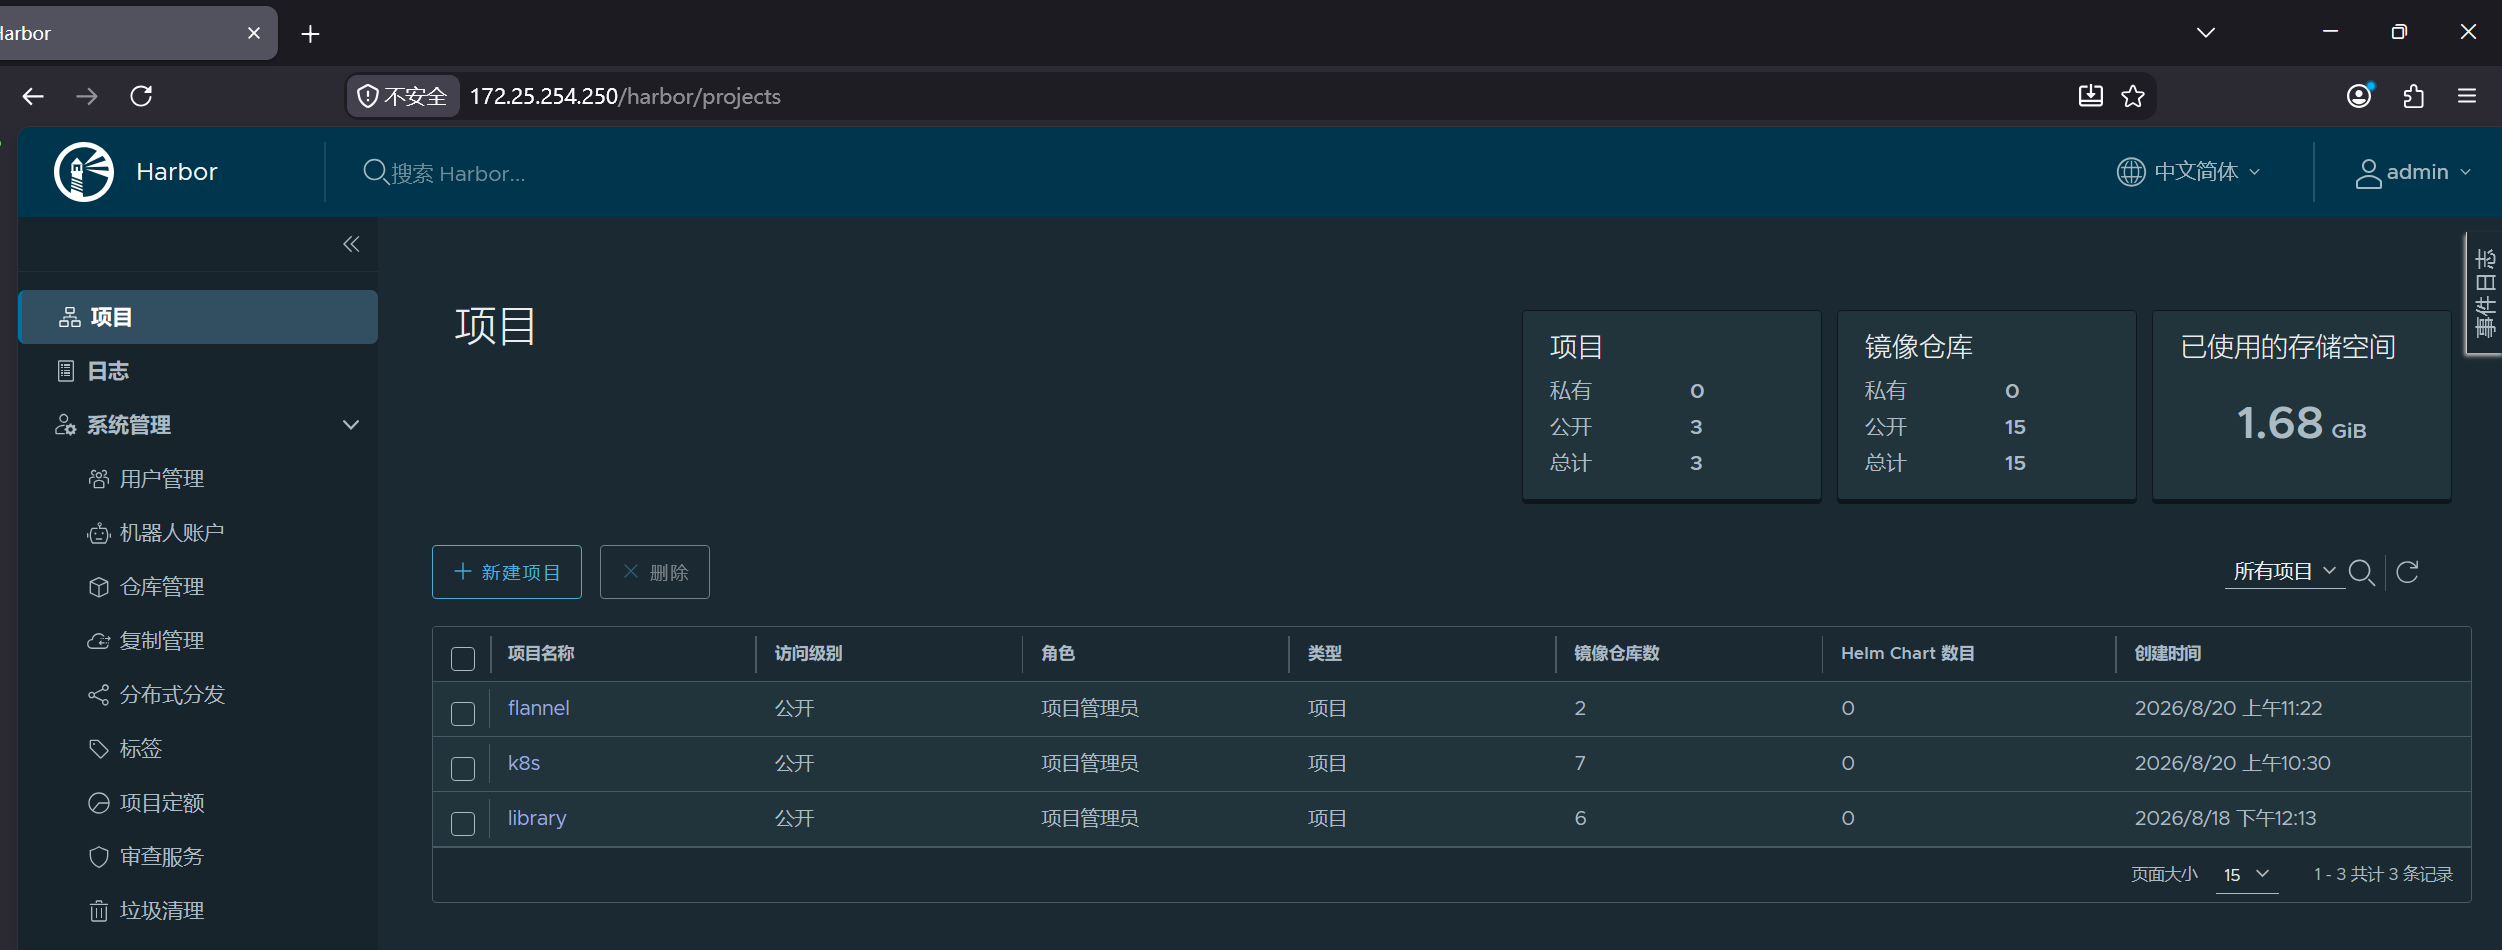This screenshot has width=2502, height=950.
Task: Click the browser address bar URL
Action: point(625,96)
